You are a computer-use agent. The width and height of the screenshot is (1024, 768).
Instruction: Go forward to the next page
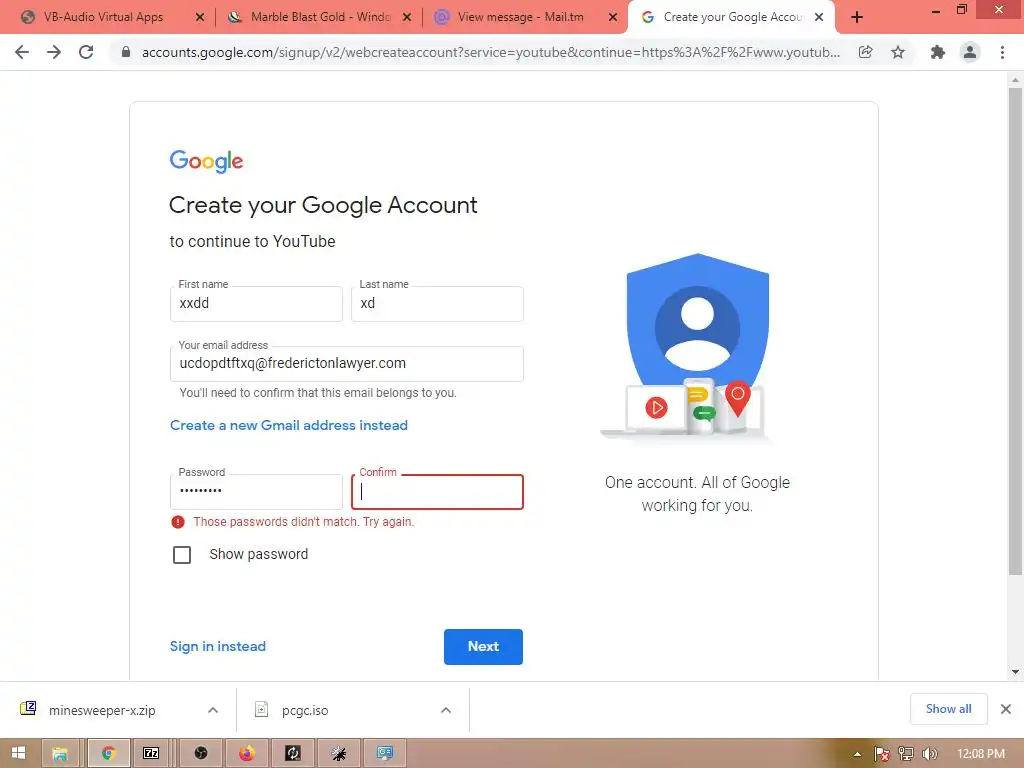tap(54, 52)
